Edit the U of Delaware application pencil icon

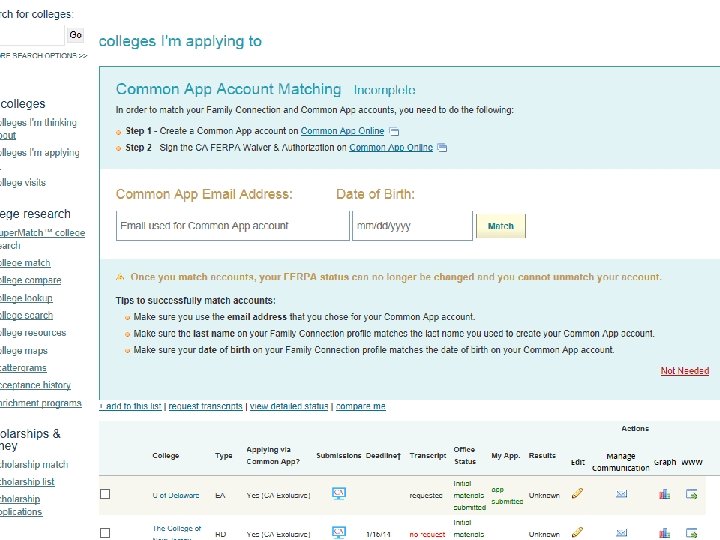(x=577, y=494)
